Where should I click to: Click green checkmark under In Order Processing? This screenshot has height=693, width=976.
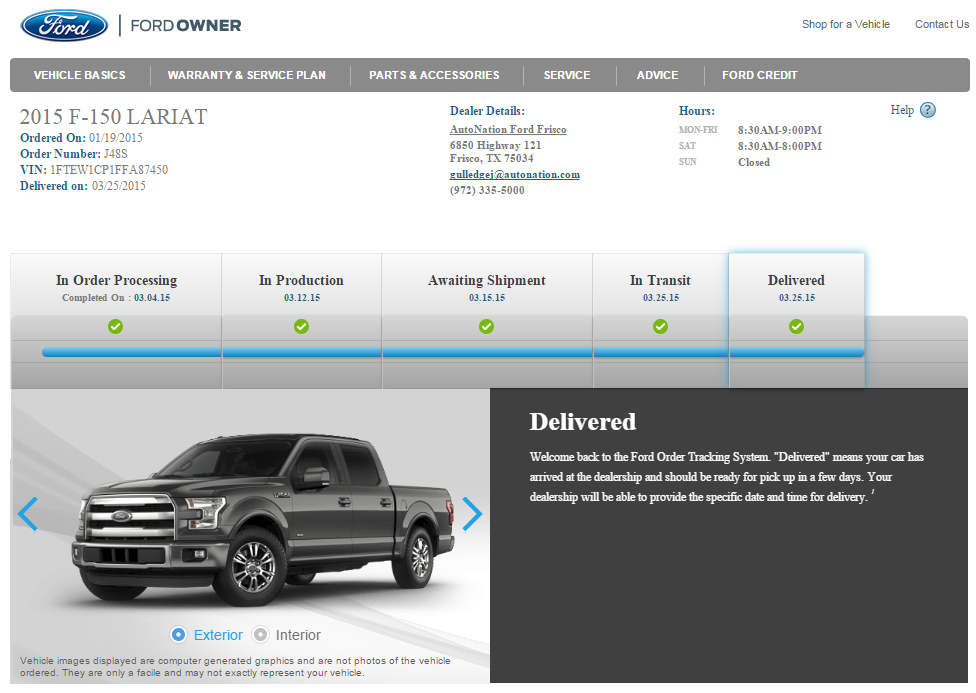116,326
